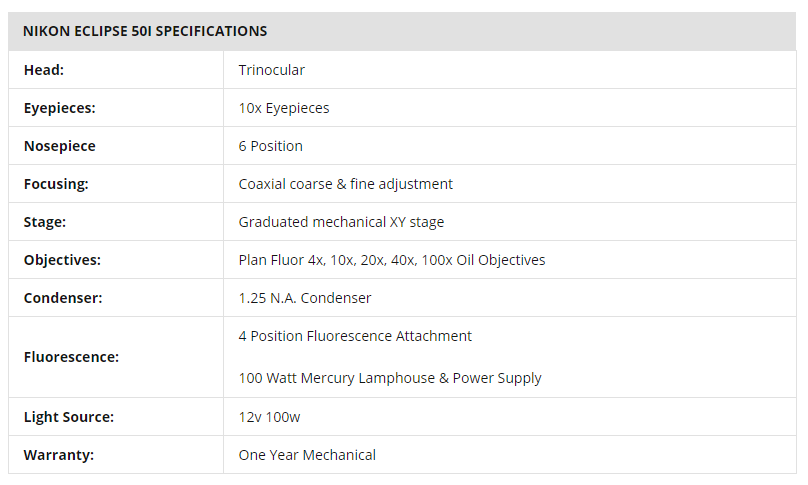808x485 pixels.
Task: Click Coaxial coarse & fine adjustment text
Action: click(x=346, y=184)
